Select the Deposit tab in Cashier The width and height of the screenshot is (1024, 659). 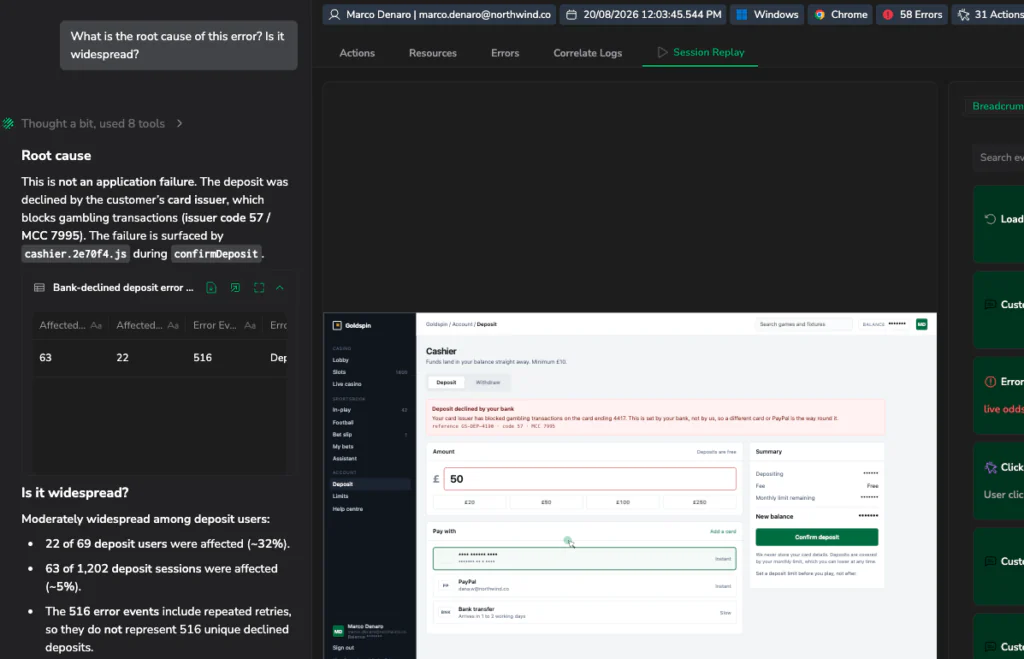click(x=446, y=383)
